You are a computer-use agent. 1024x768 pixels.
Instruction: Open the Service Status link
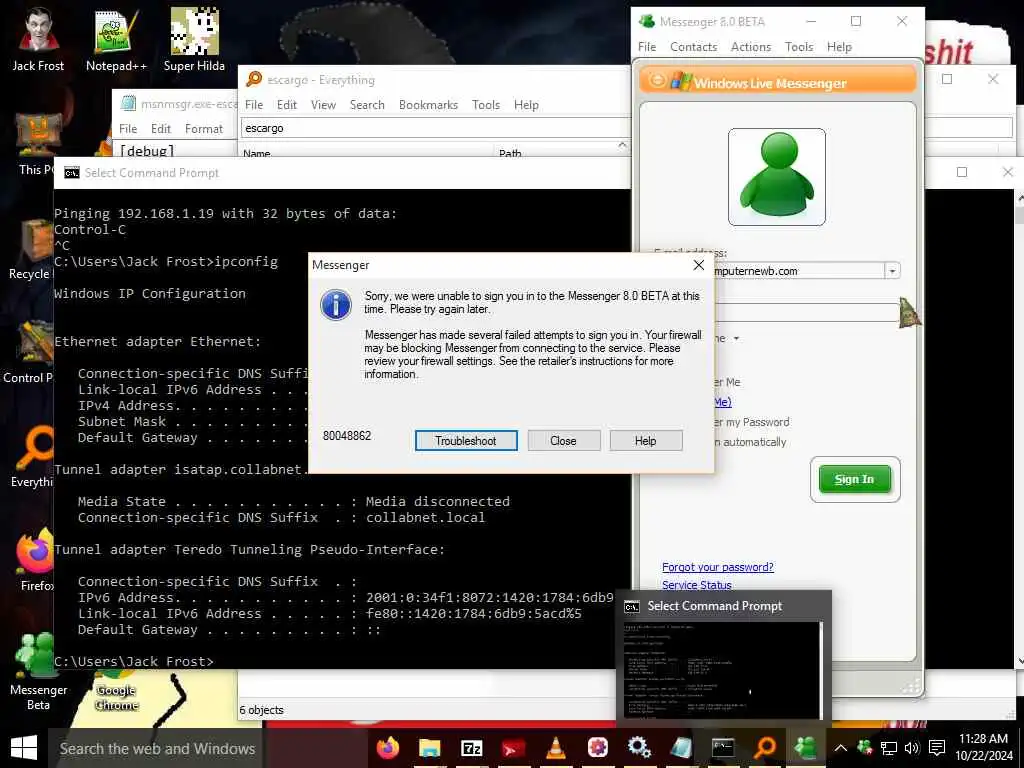[x=696, y=584]
